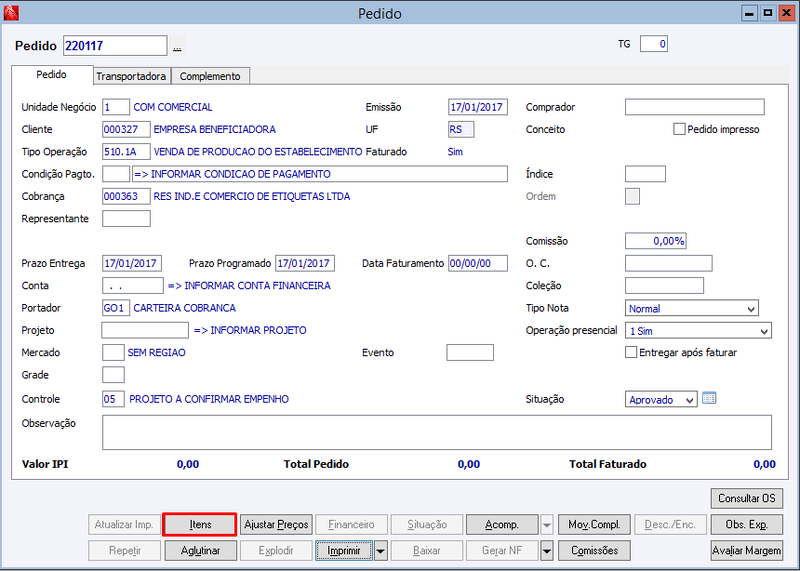This screenshot has height=571, width=800.
Task: Click the Cobrança code field 000363
Action: point(126,196)
